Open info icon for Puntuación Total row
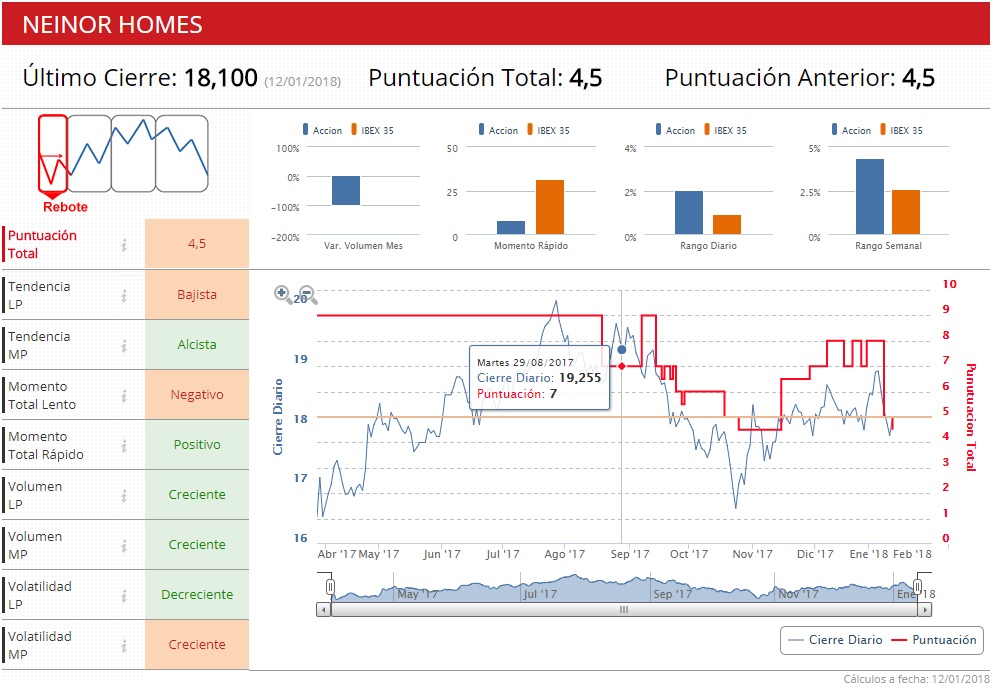Screen dimensions: 1000x690 tap(124, 244)
